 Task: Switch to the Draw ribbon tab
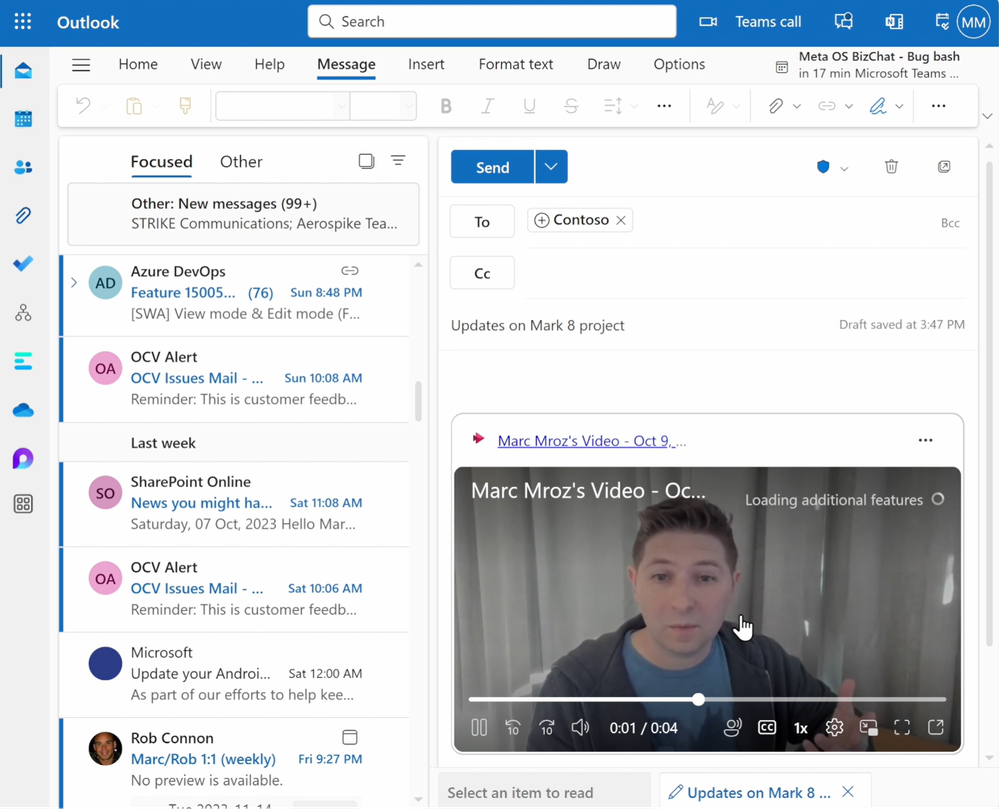pyautogui.click(x=603, y=64)
